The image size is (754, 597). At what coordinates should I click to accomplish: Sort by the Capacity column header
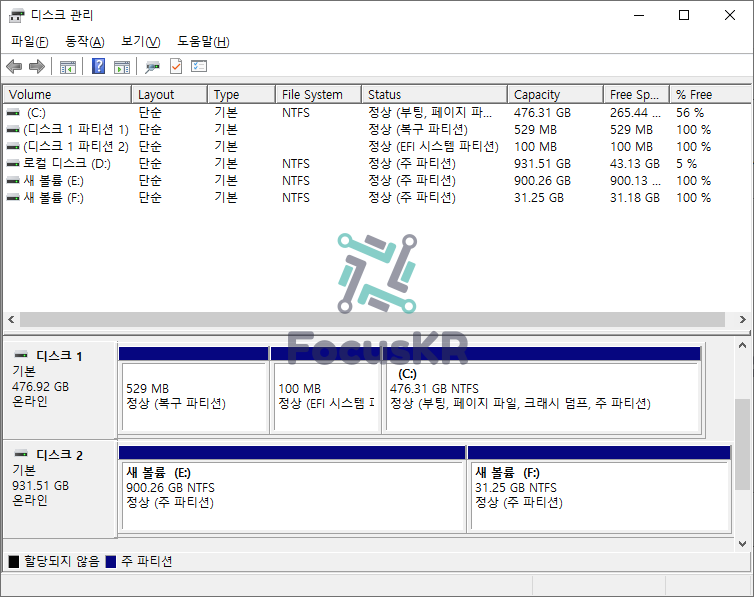(555, 94)
